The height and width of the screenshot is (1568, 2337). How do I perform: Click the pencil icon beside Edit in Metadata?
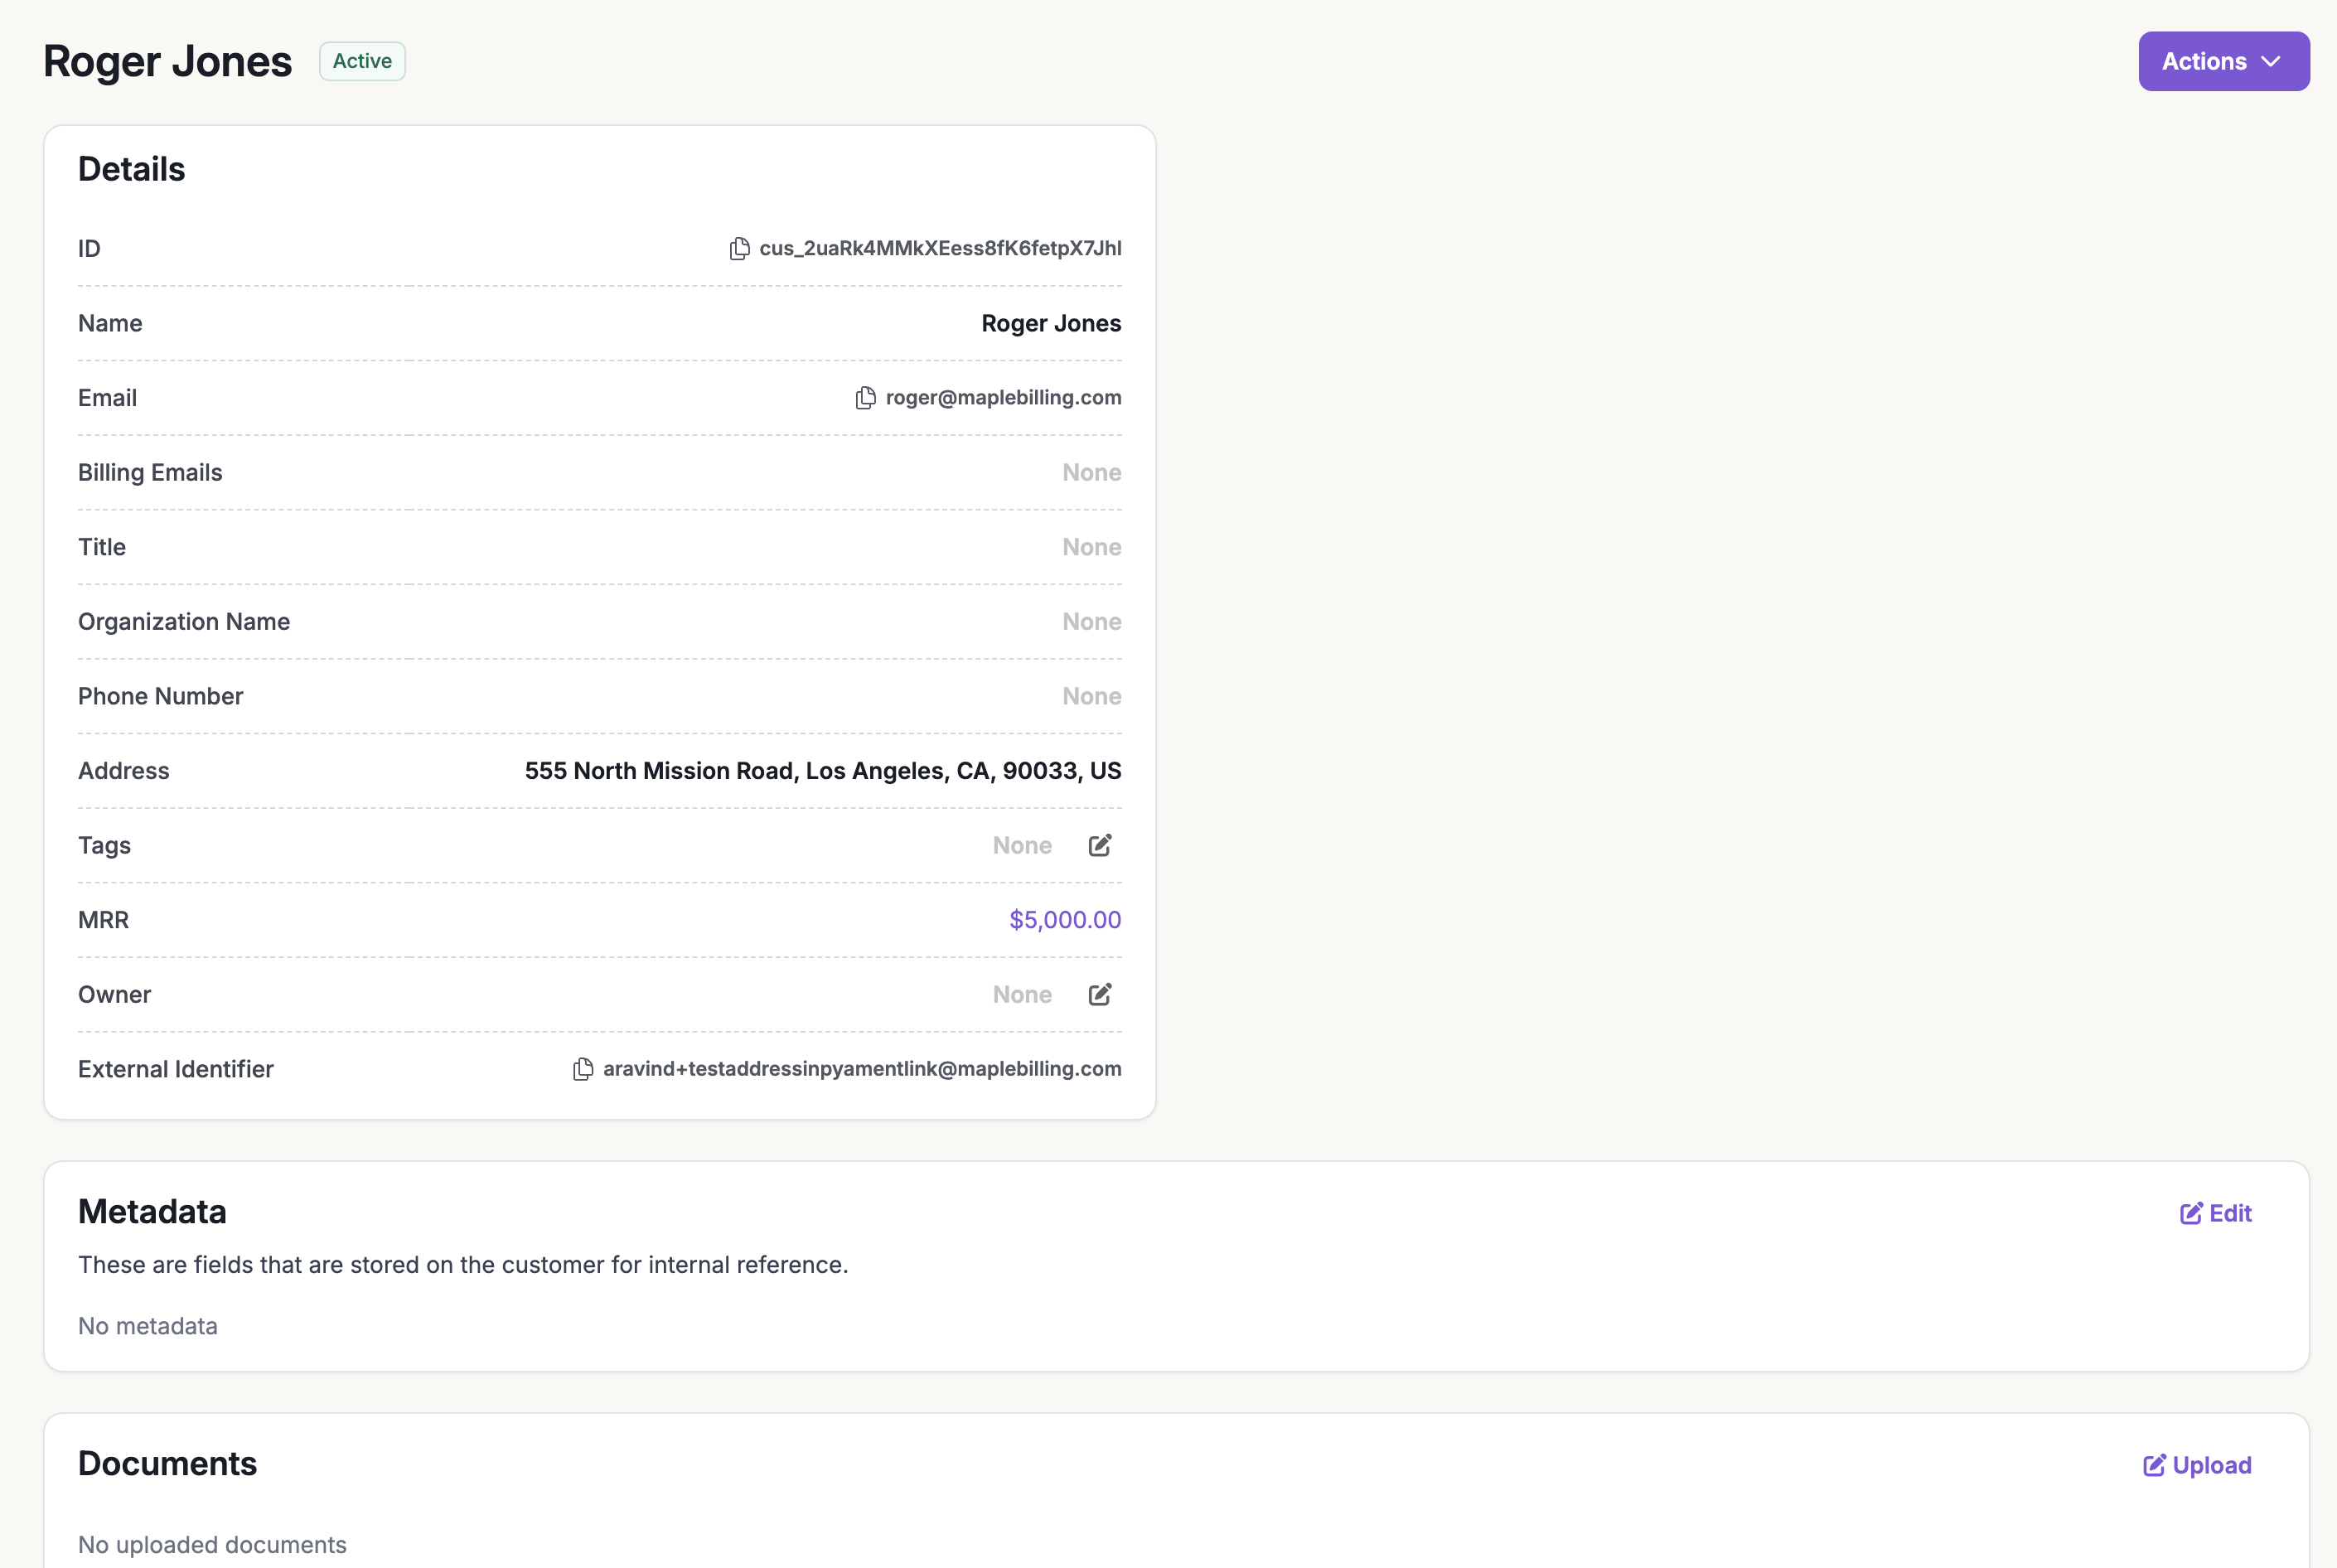[2191, 1212]
